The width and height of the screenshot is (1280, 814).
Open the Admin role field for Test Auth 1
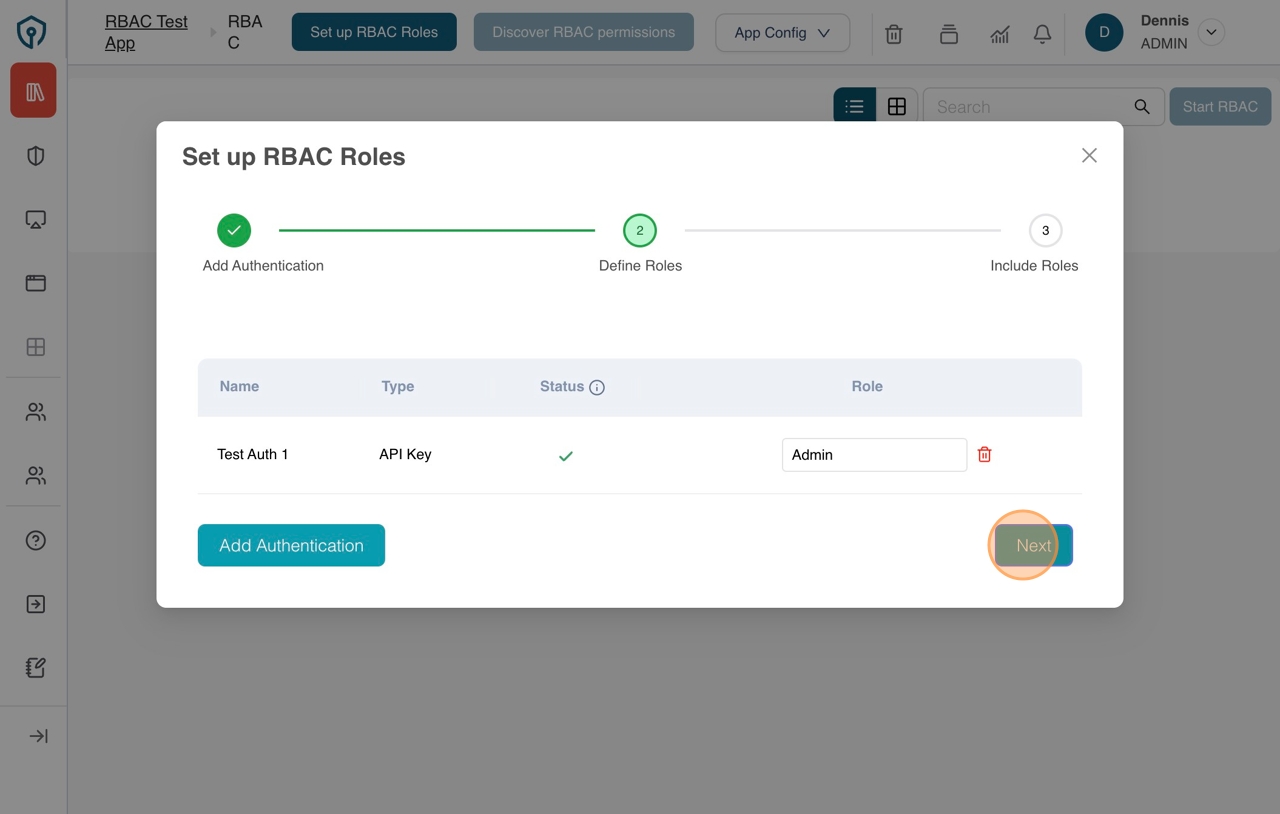[x=874, y=454]
